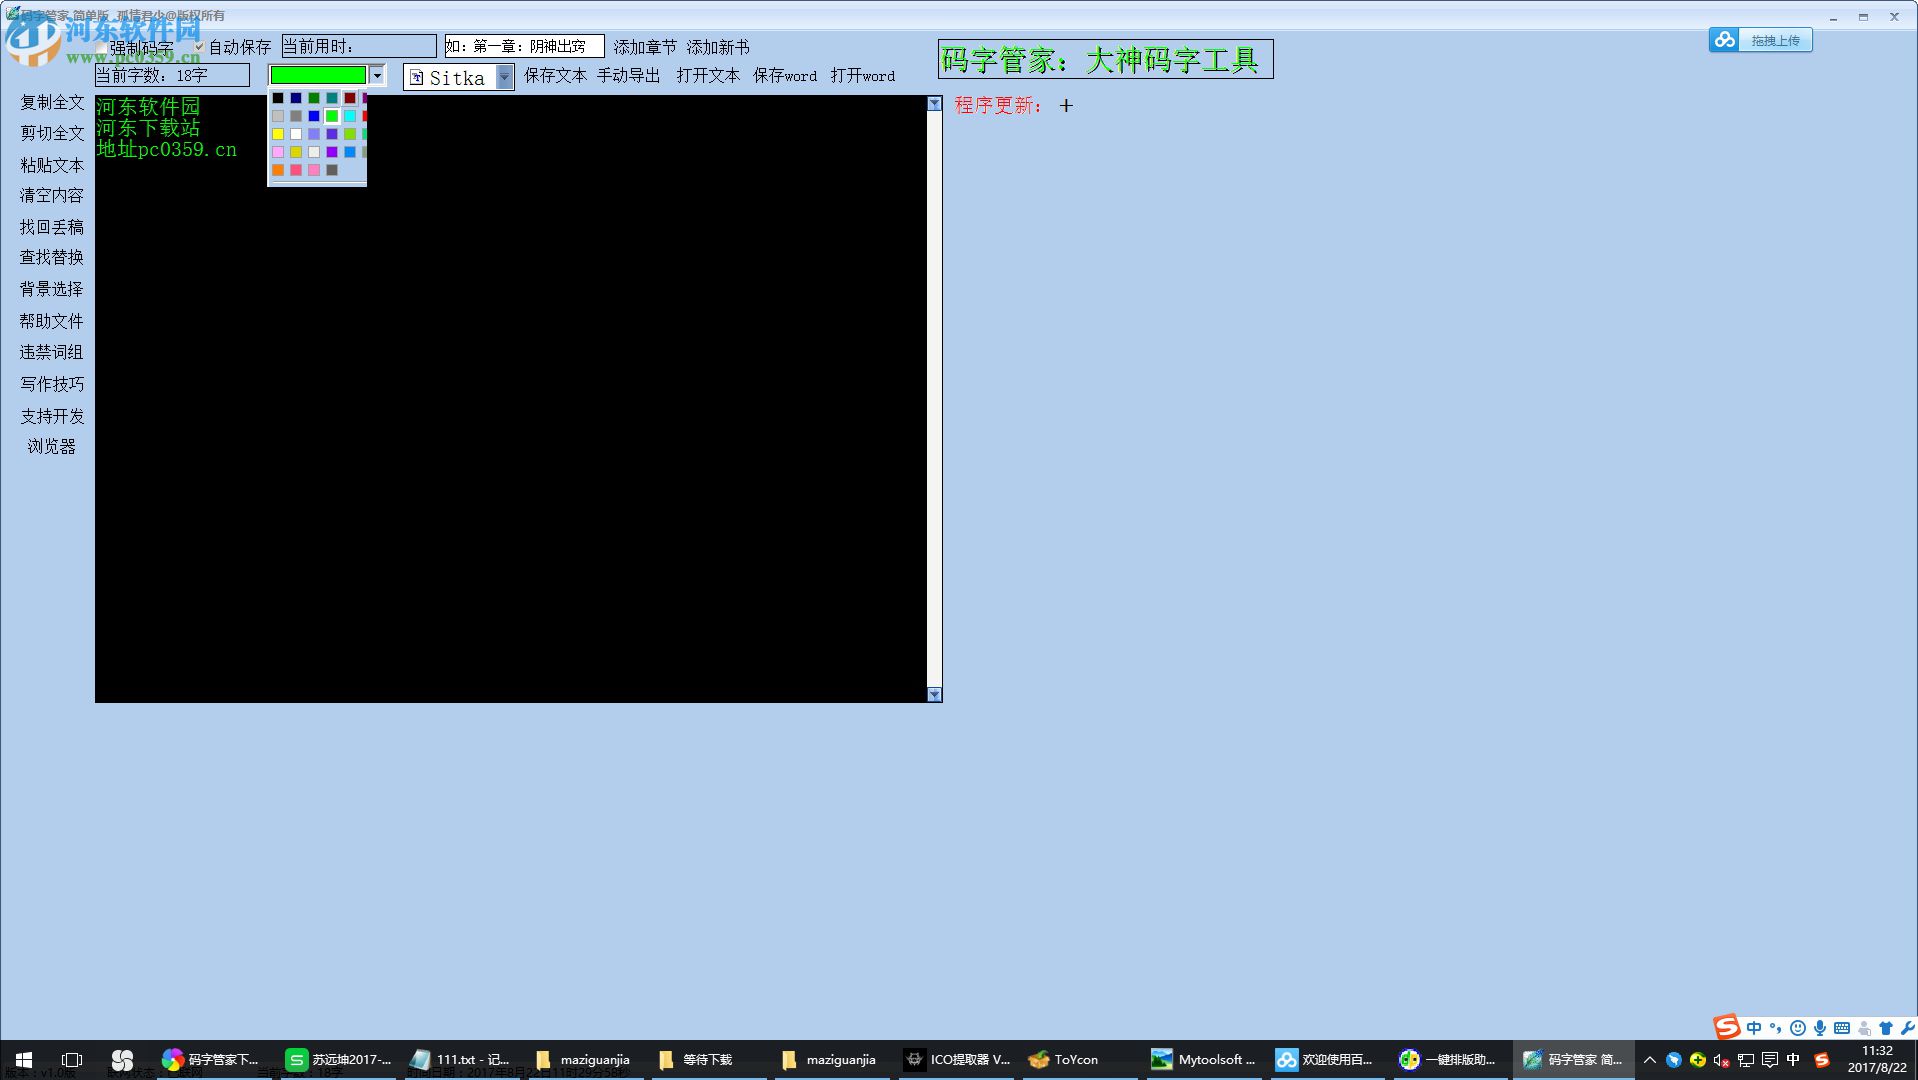The height and width of the screenshot is (1080, 1918).
Task: Open 写作技巧 writing tips
Action: pyautogui.click(x=52, y=384)
